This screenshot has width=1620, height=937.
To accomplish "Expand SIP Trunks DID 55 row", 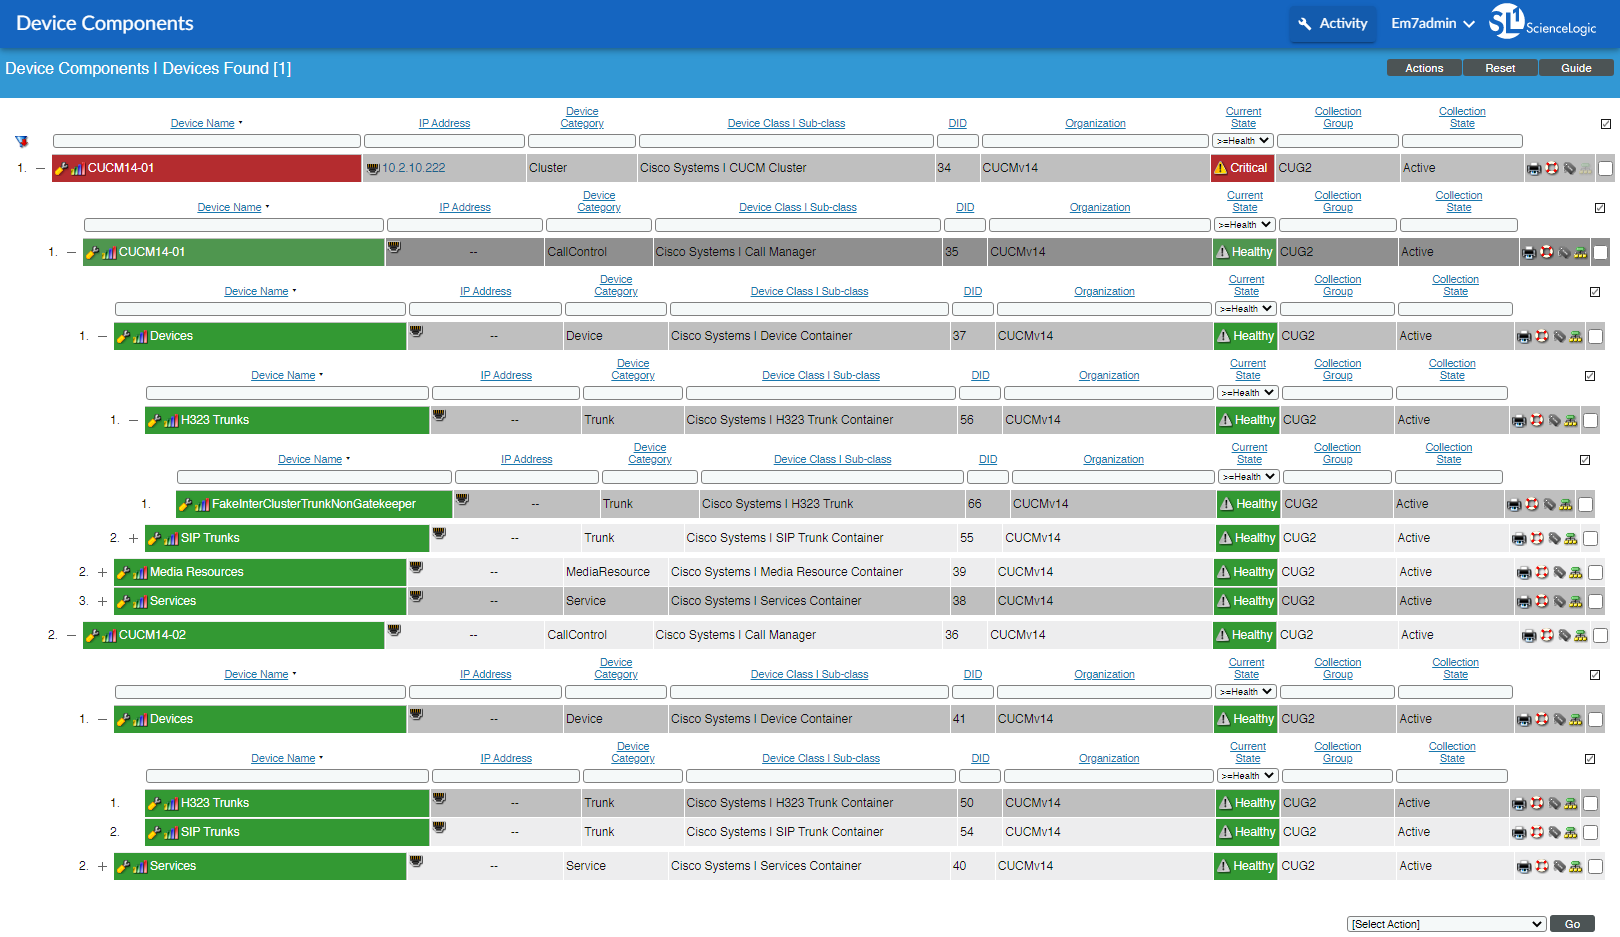I will point(133,538).
